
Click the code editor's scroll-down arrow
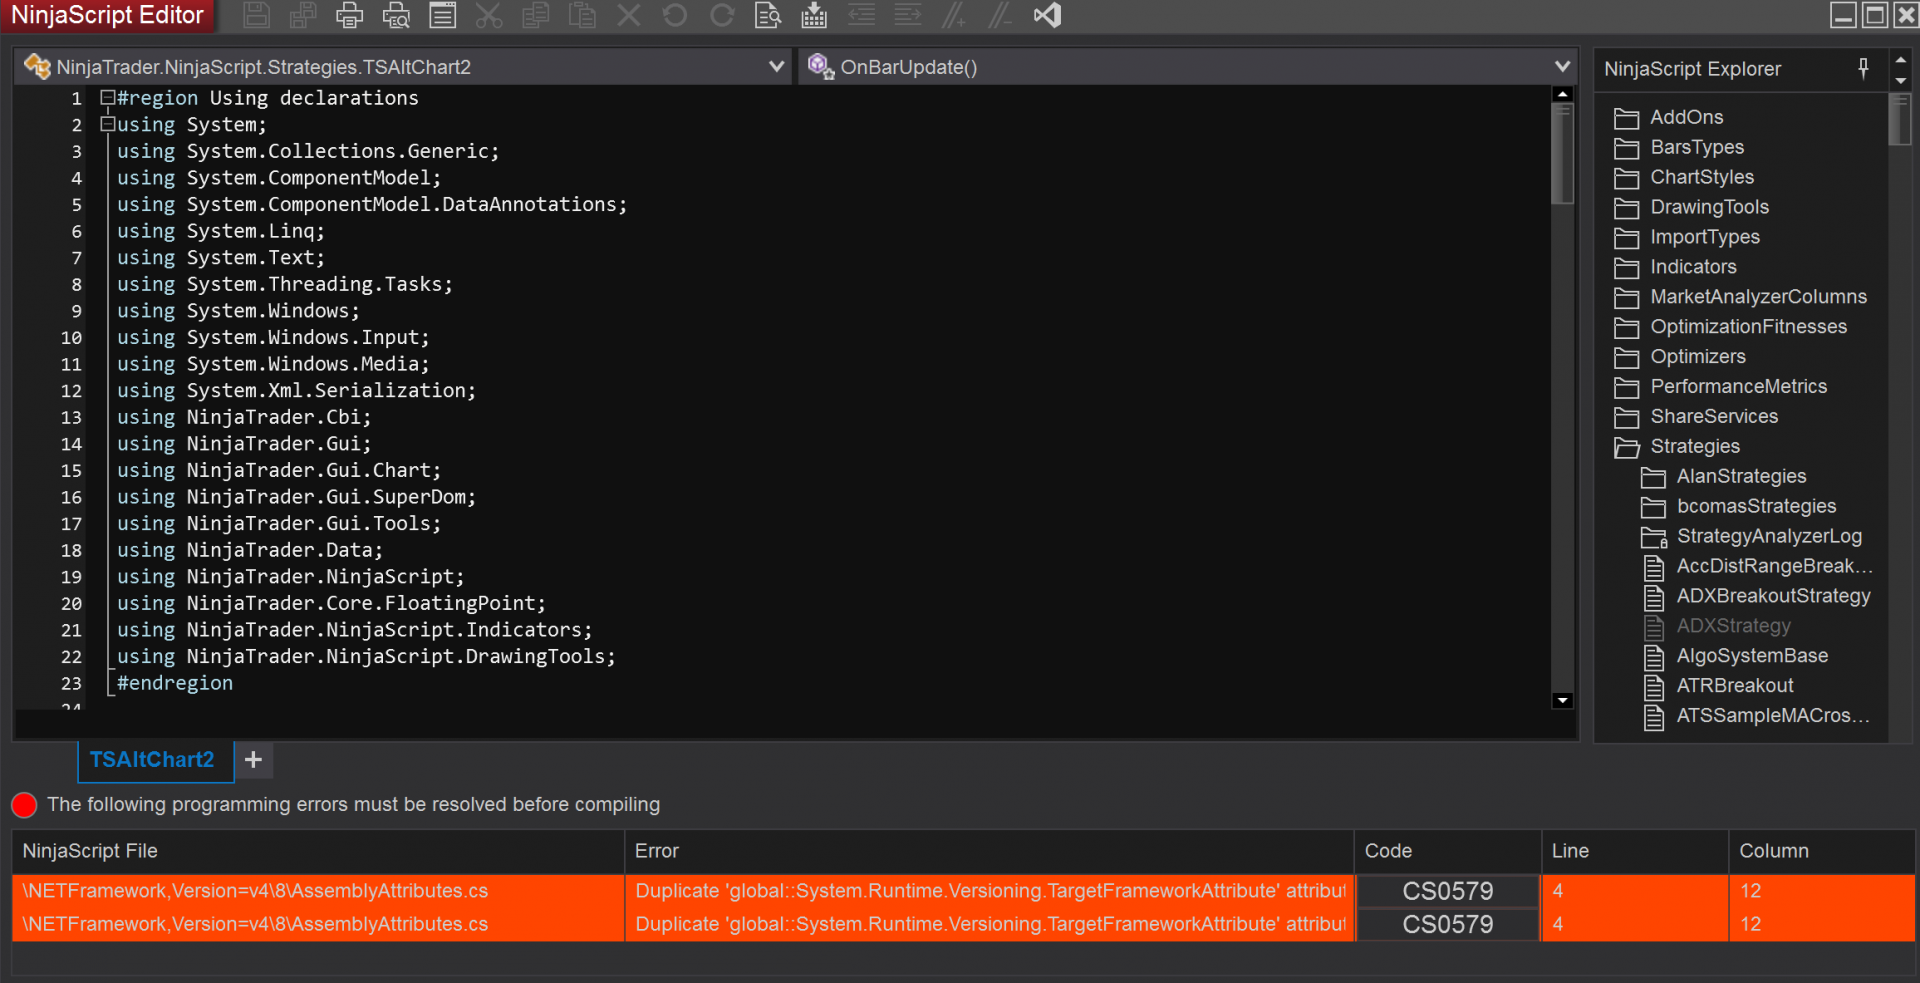pyautogui.click(x=1562, y=700)
